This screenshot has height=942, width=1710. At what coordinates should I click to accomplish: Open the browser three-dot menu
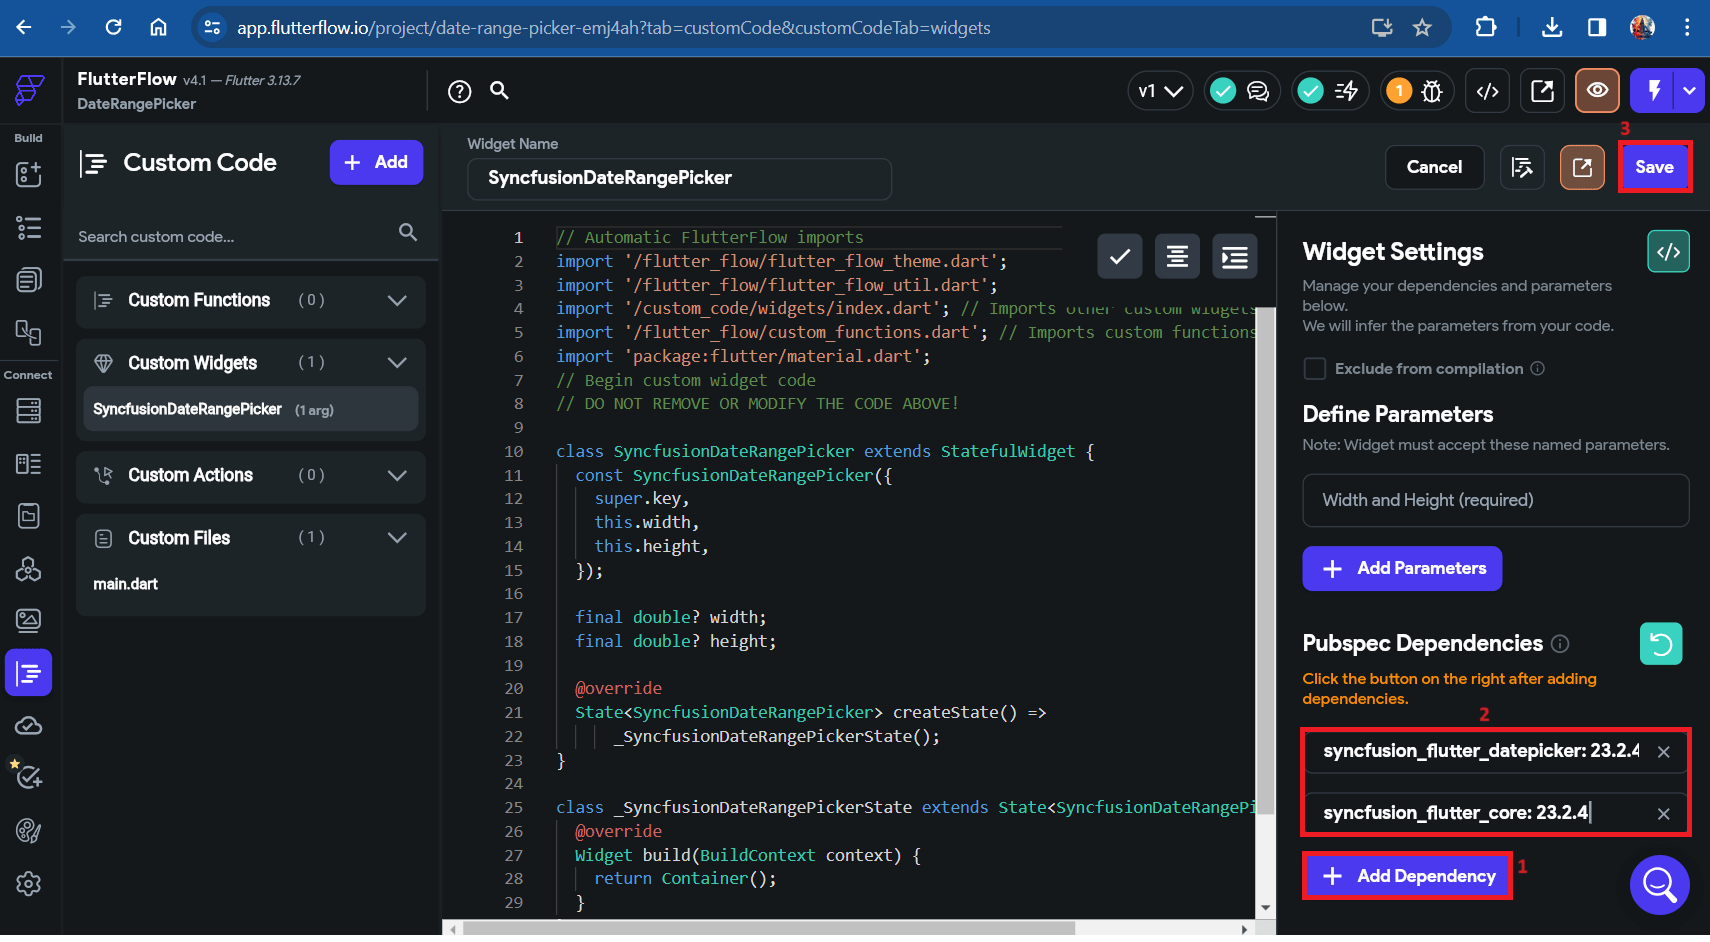coord(1687,27)
